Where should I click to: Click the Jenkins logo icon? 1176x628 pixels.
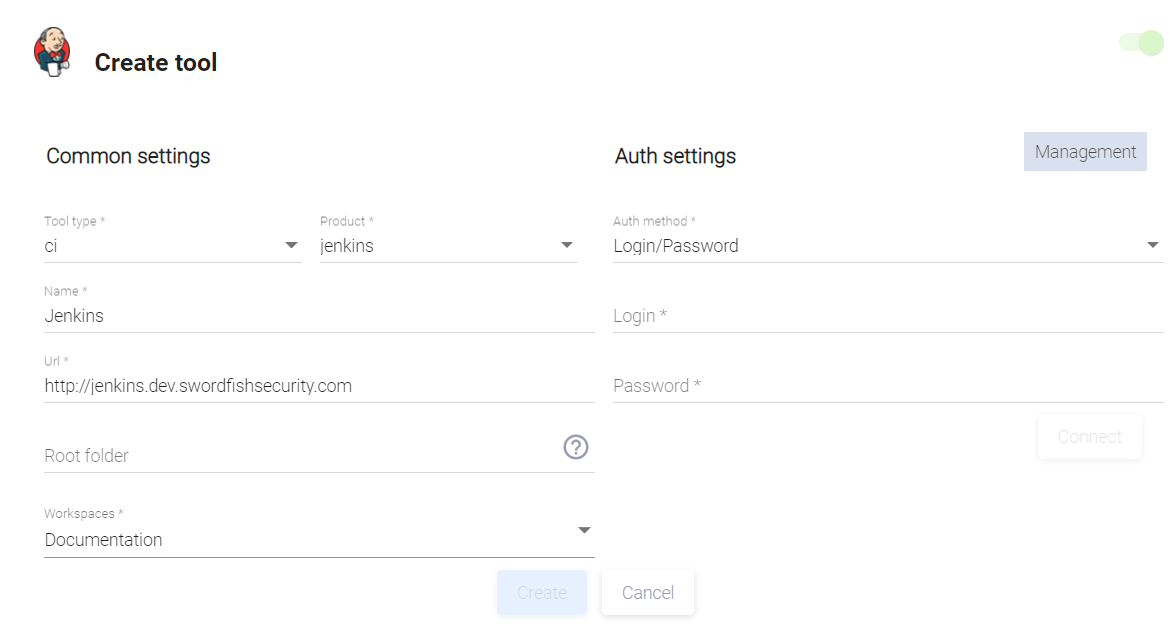click(x=52, y=52)
